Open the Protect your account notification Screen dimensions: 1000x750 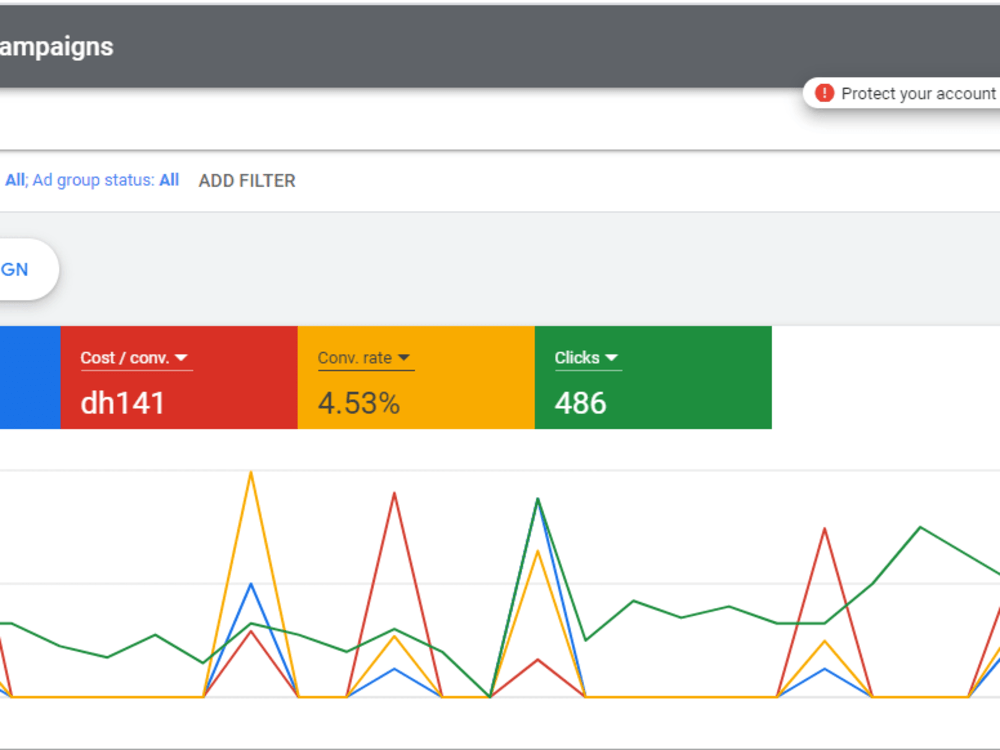pyautogui.click(x=901, y=93)
